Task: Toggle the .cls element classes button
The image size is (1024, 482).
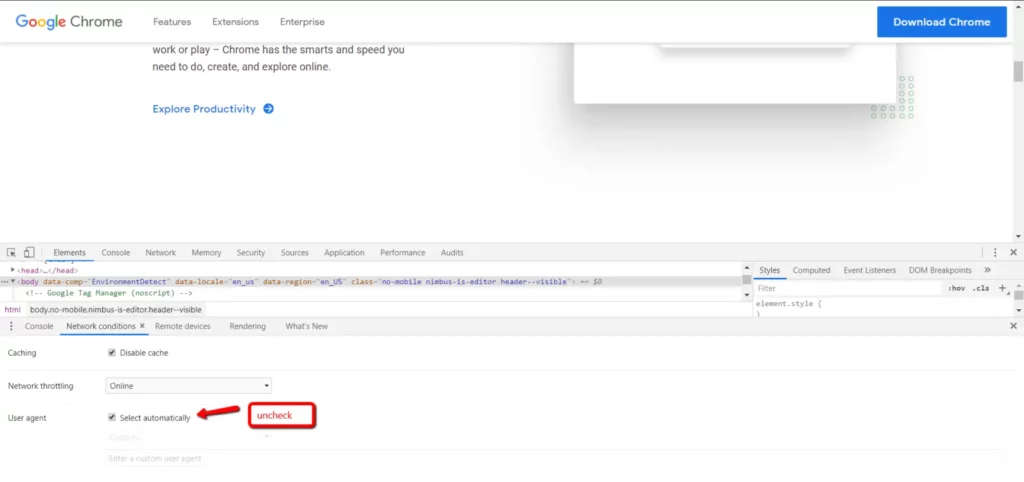Action: (981, 288)
